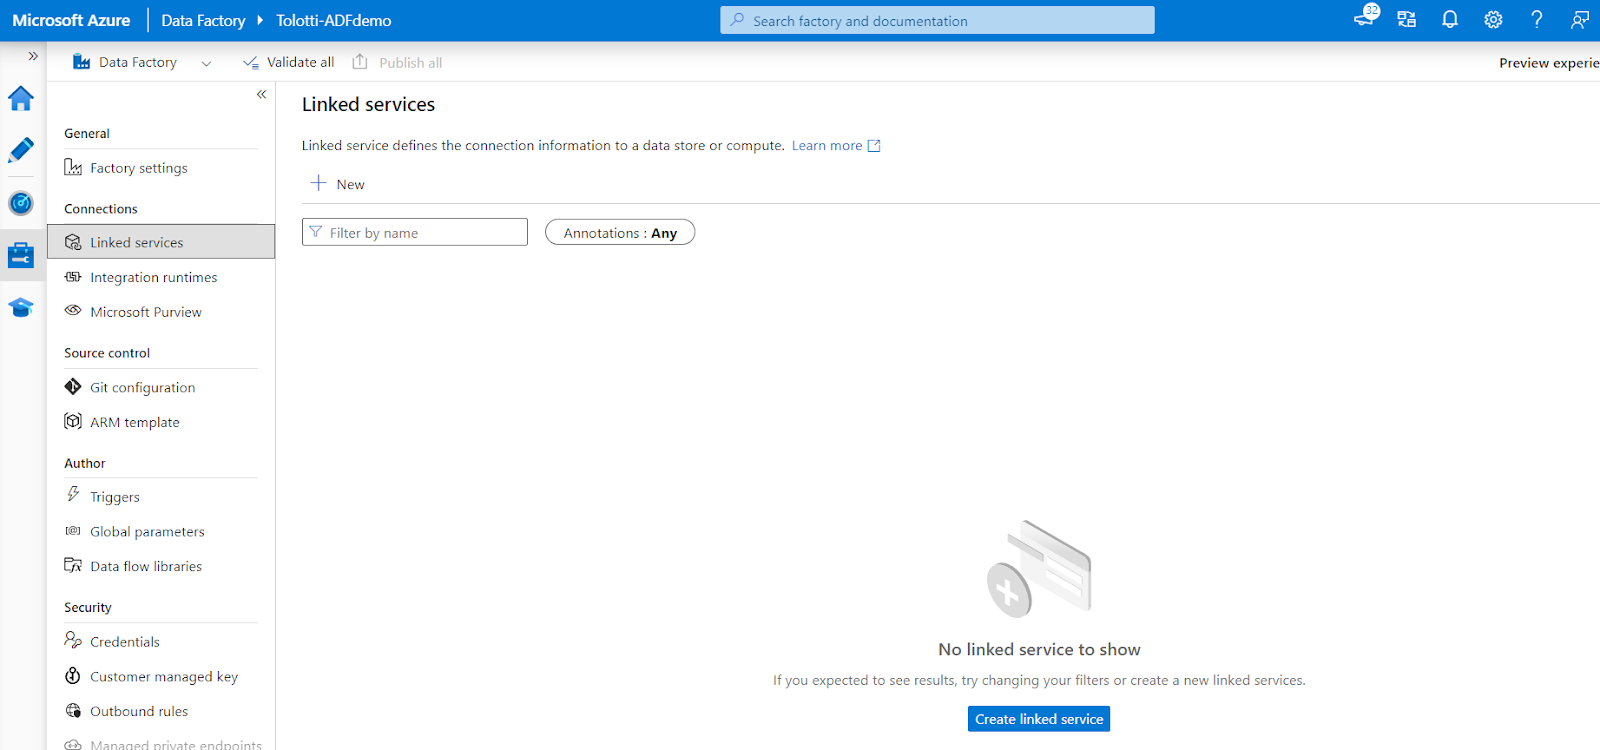This screenshot has height=750, width=1600.
Task: Expand the left navigation rail
Action: coord(33,56)
